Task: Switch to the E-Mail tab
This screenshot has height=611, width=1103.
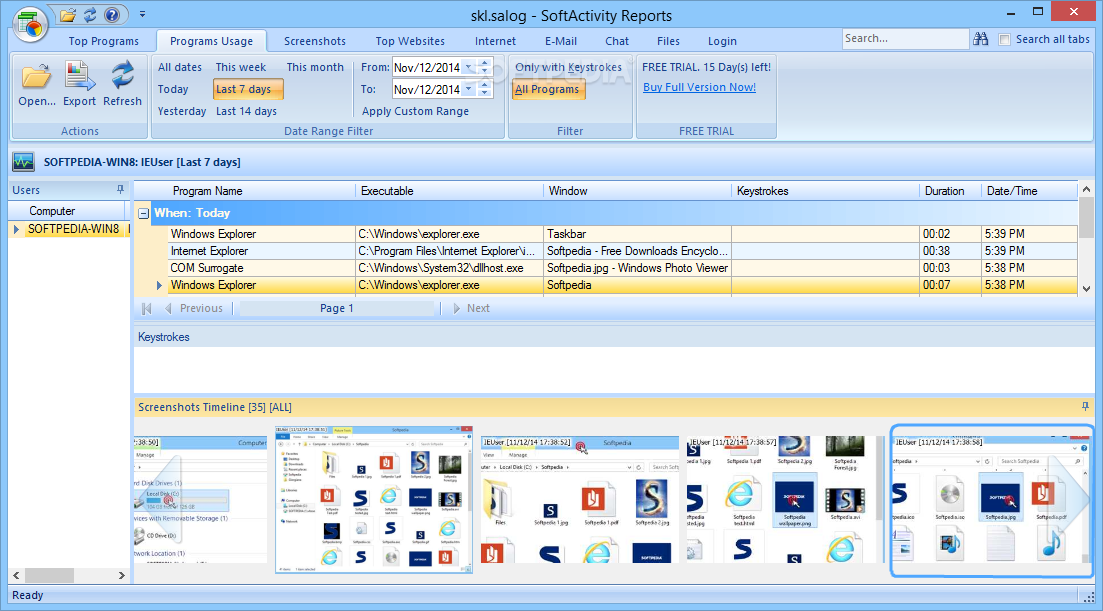Action: 561,41
